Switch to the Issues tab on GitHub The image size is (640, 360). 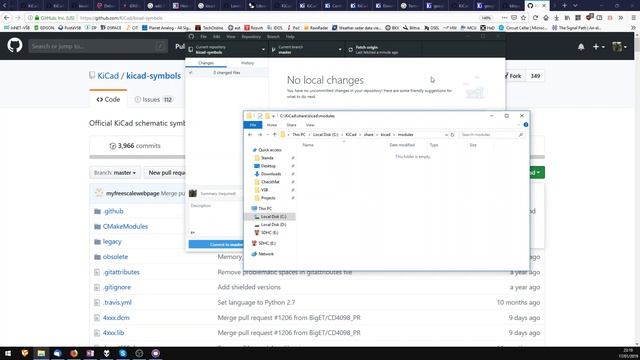coord(154,100)
